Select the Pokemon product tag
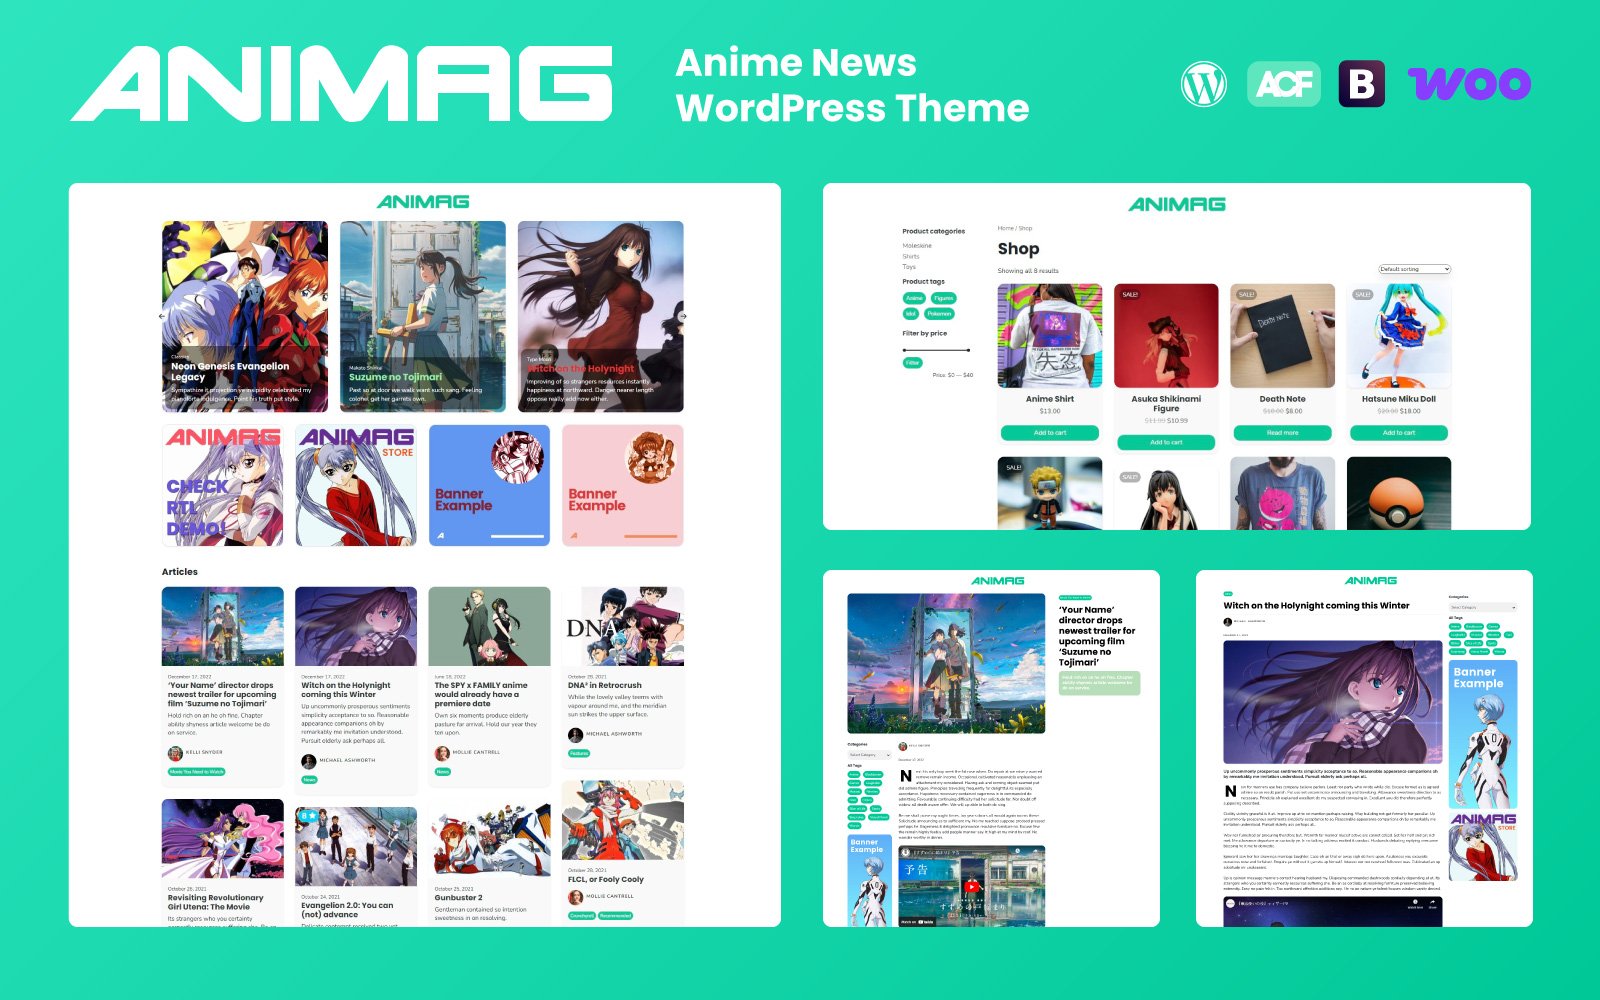Viewport: 1600px width, 1000px height. 939,314
